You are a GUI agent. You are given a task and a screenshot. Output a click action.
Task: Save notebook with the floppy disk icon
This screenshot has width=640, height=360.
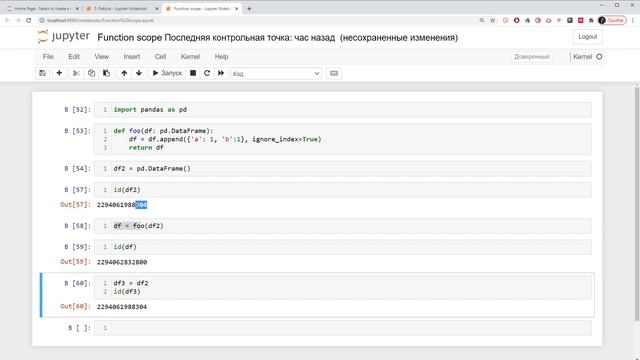click(x=42, y=73)
